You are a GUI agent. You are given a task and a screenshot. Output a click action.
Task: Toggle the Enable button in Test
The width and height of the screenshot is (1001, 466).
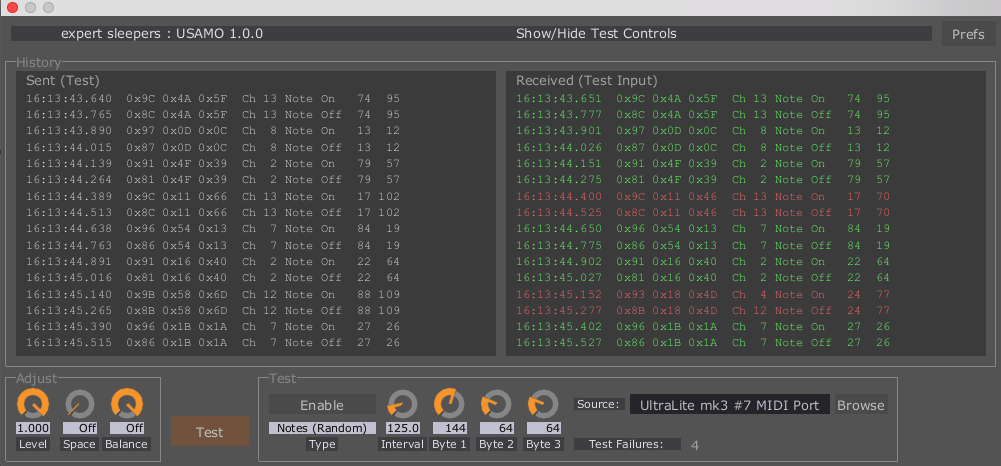click(322, 405)
